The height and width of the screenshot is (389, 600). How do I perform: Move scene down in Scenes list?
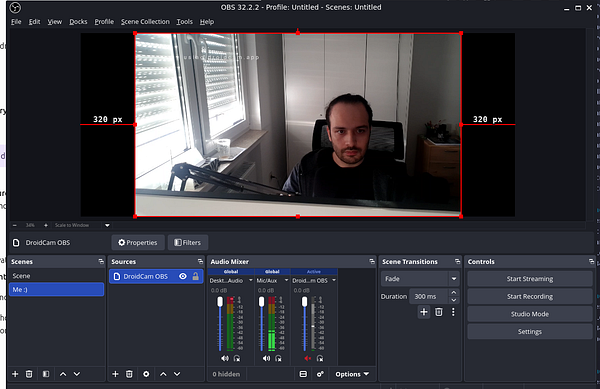[77, 374]
